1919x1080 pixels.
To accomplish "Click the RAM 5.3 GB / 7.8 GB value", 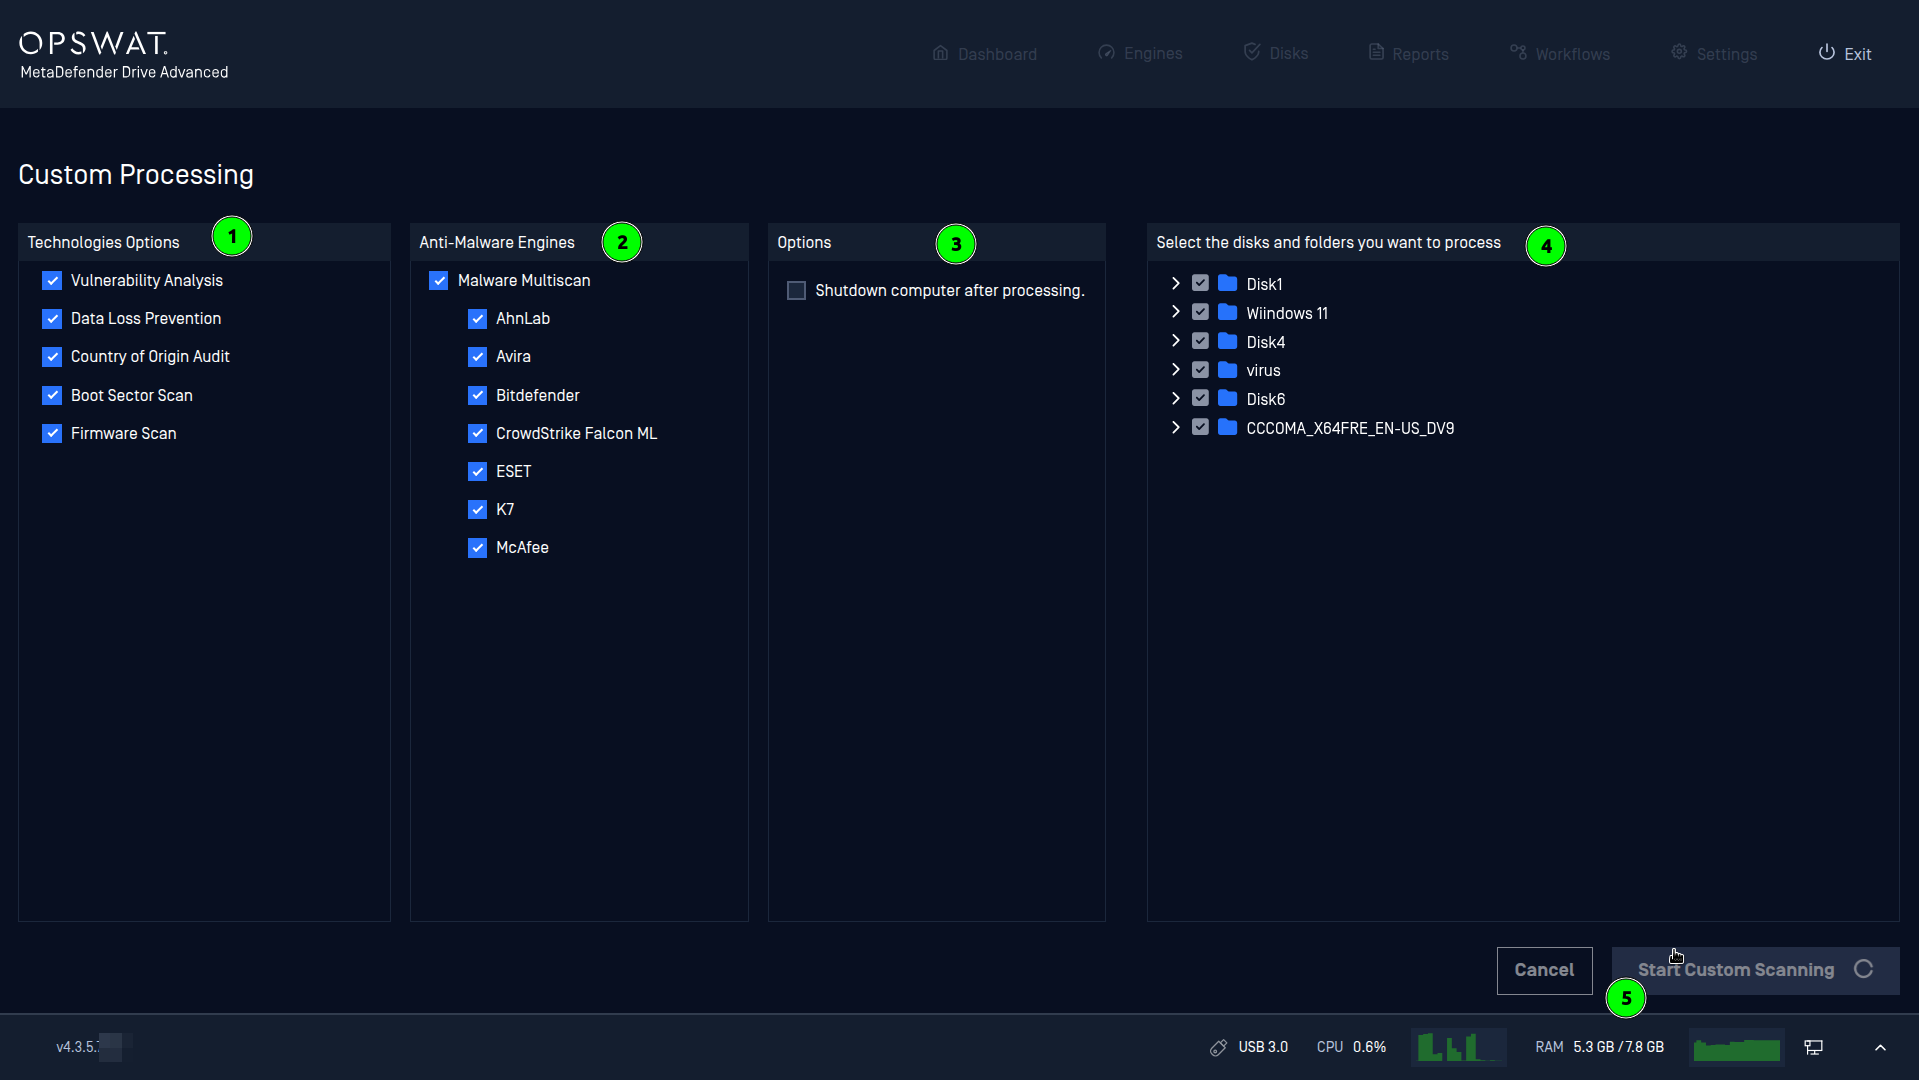I will 1618,1047.
